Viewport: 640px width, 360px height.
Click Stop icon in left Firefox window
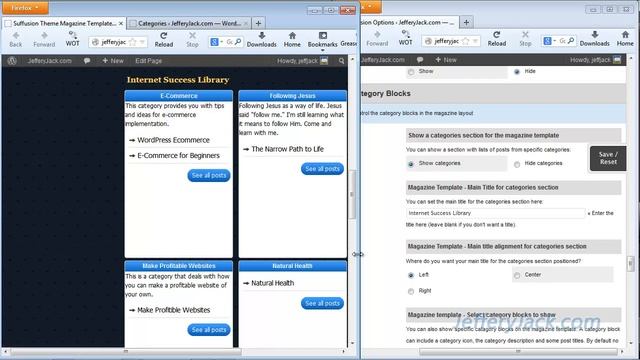coord(192,36)
